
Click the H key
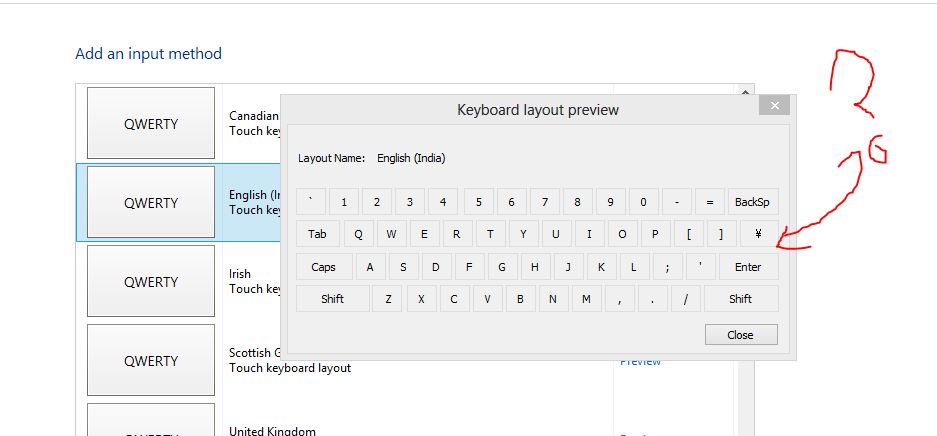[x=535, y=267]
